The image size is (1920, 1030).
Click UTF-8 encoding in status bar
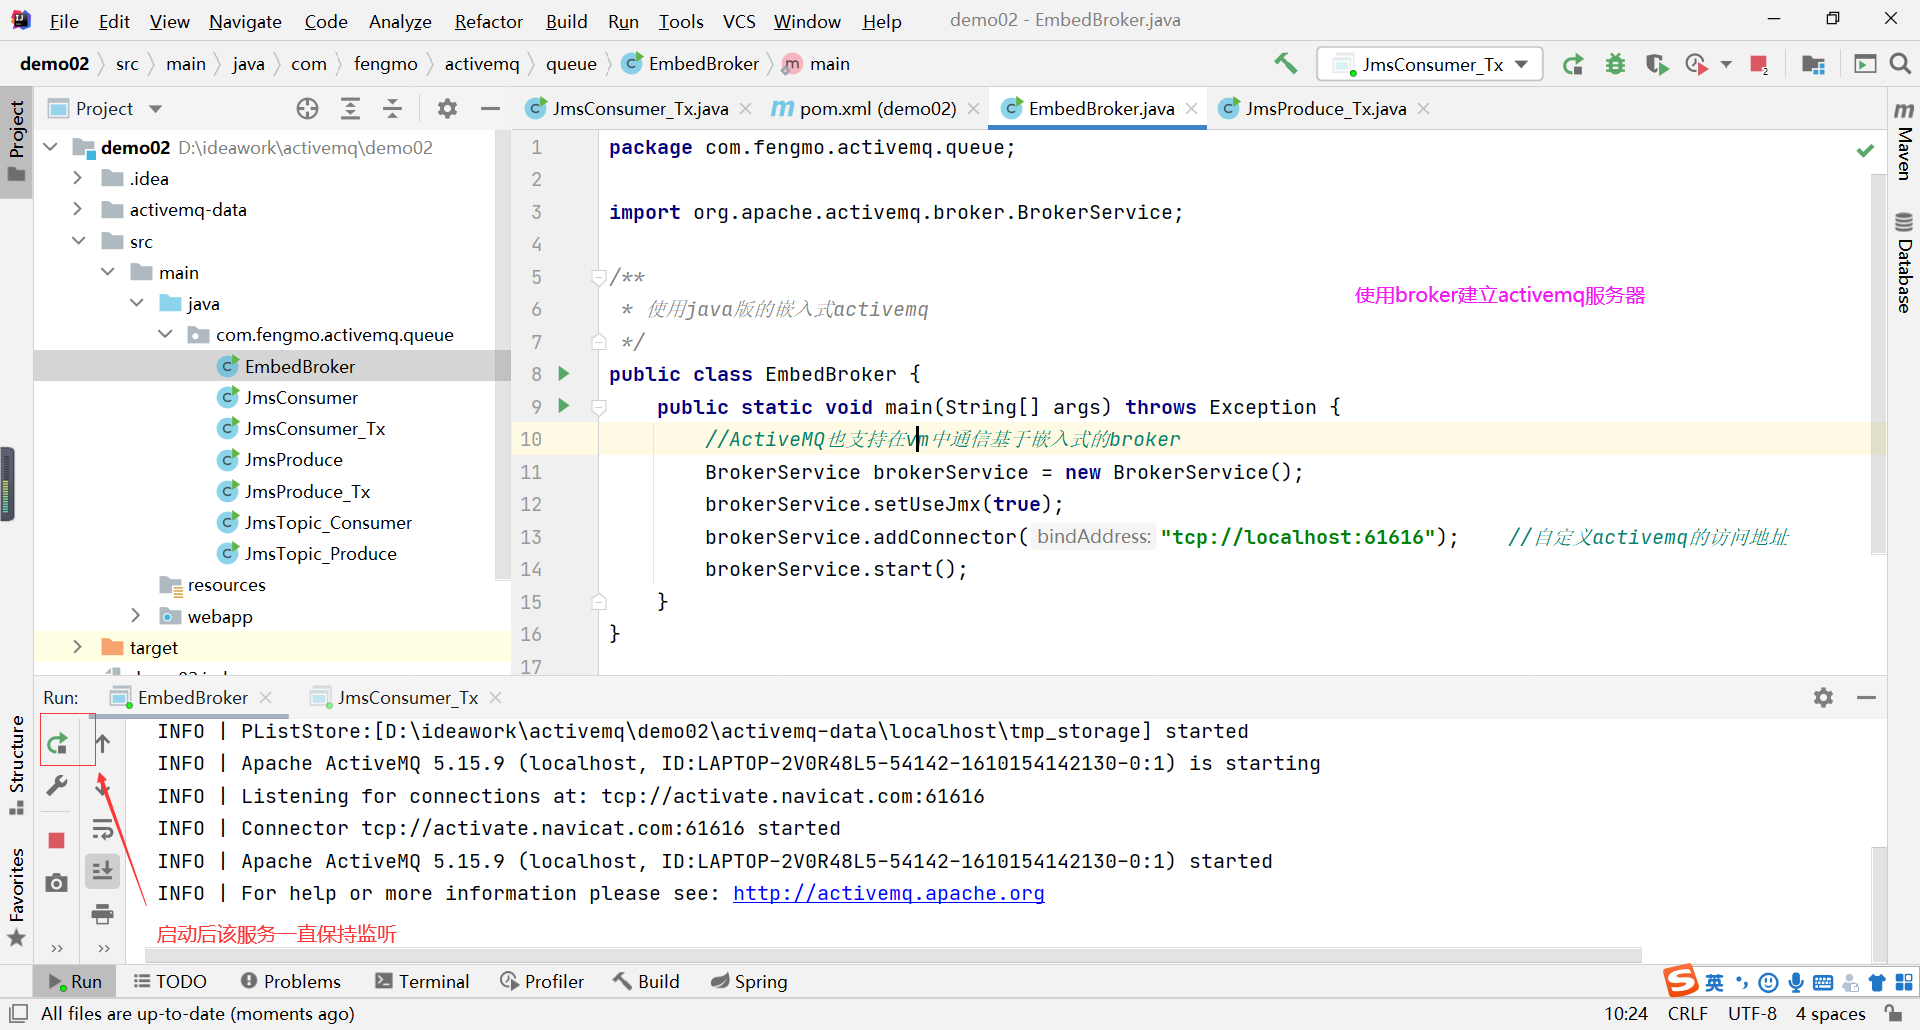1752,1013
